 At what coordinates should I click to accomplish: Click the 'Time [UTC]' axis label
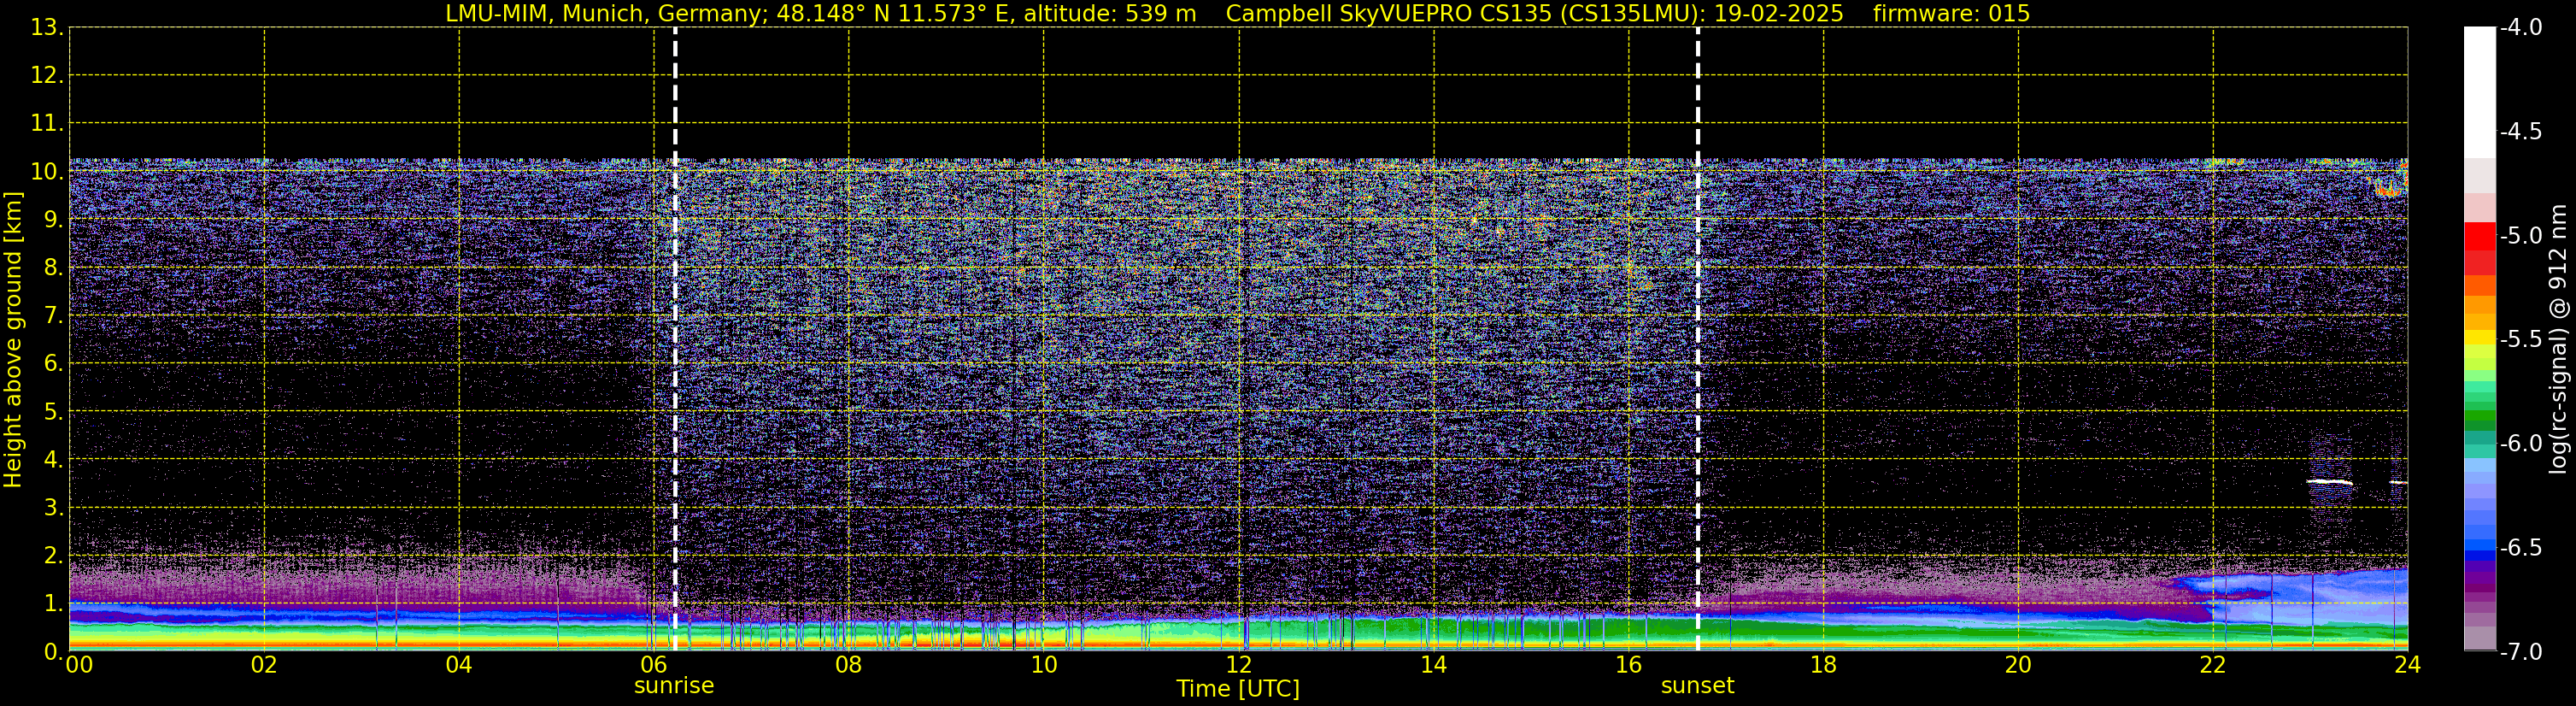[1238, 689]
